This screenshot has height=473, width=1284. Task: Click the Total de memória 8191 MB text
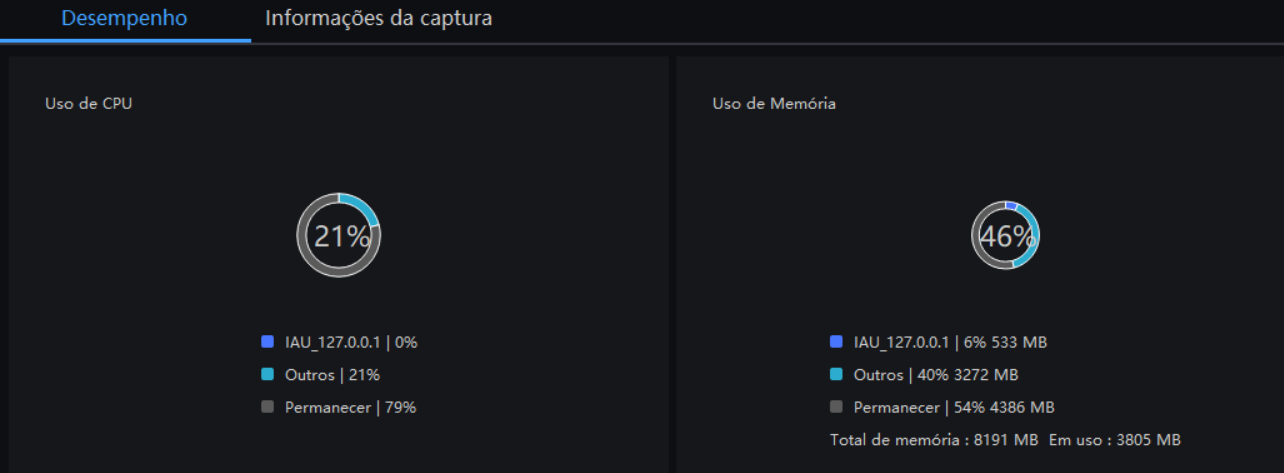pyautogui.click(x=934, y=439)
